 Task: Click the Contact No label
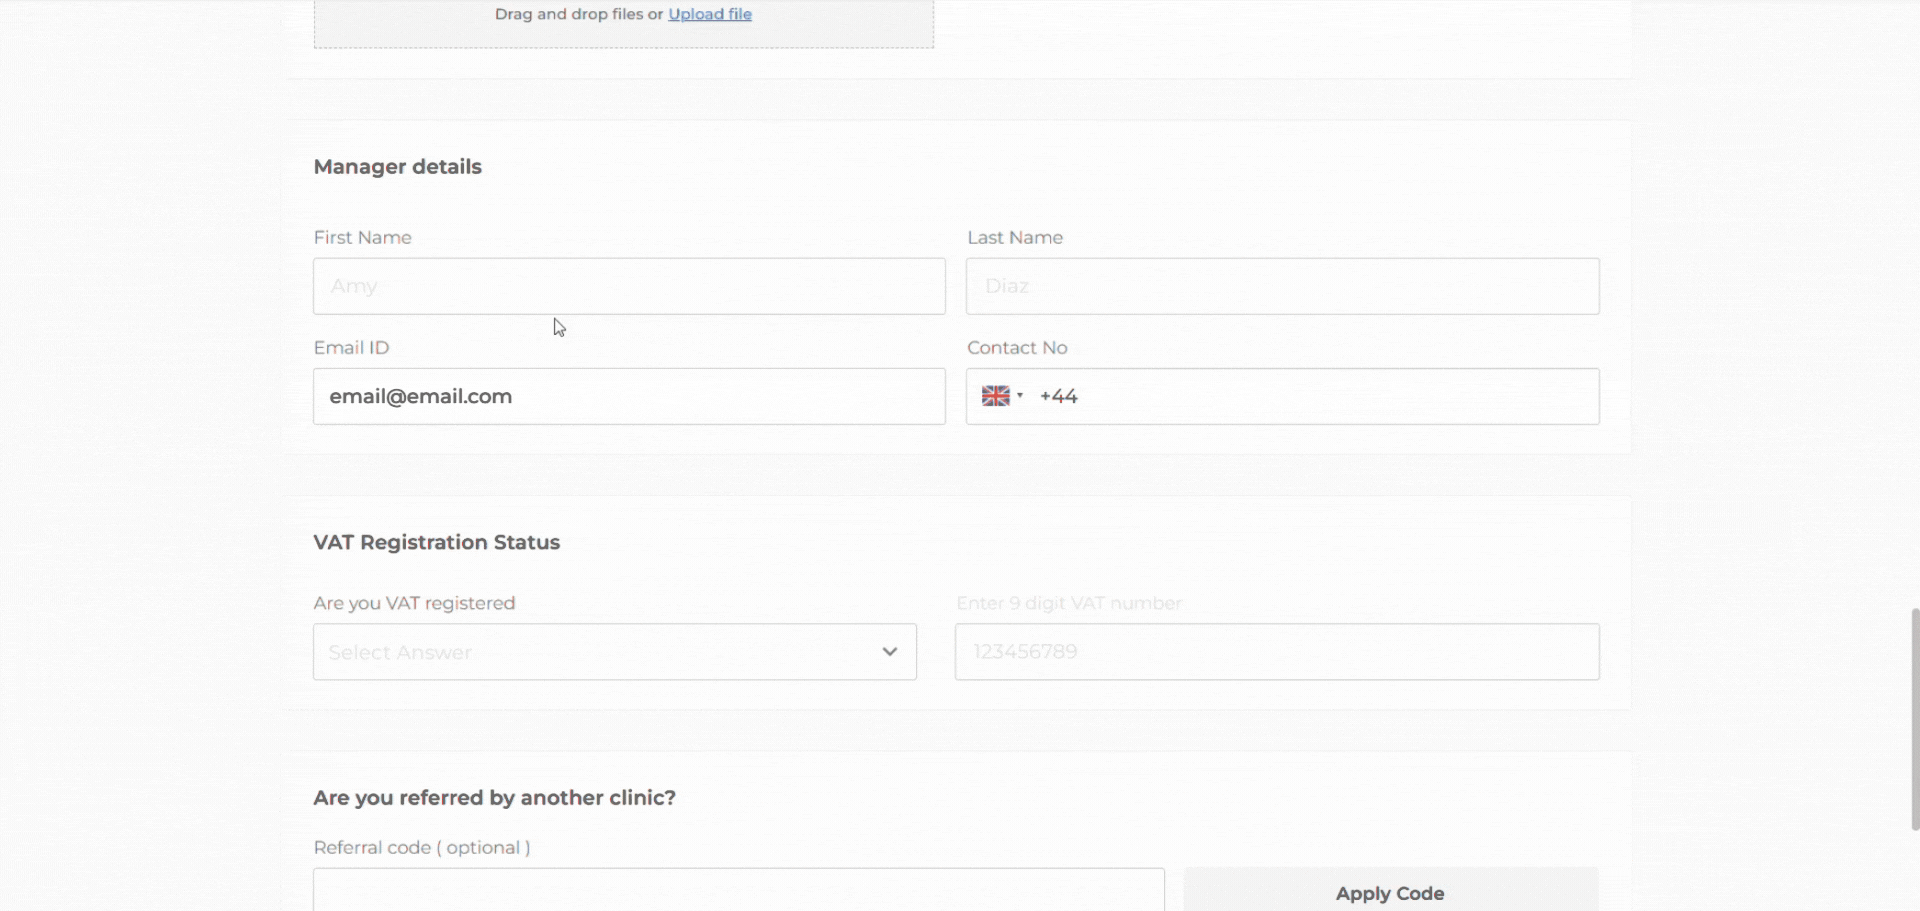[x=1017, y=348]
